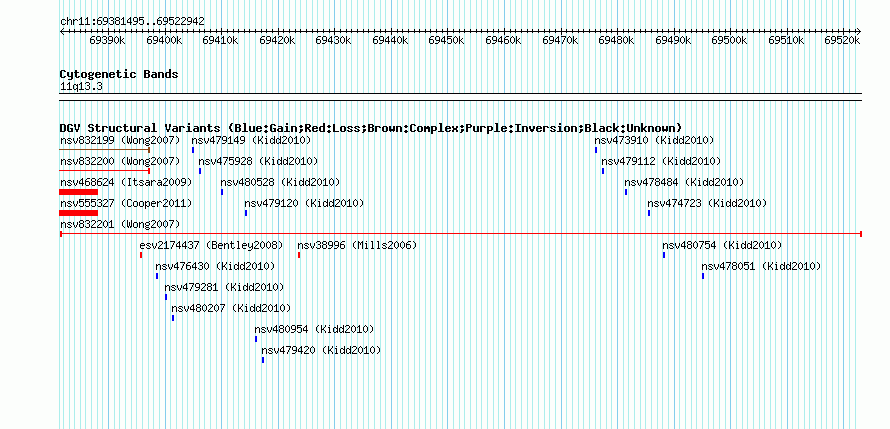Open the nsv479281 (Kidd2010) label
The width and height of the screenshot is (890, 429).
coord(224,287)
